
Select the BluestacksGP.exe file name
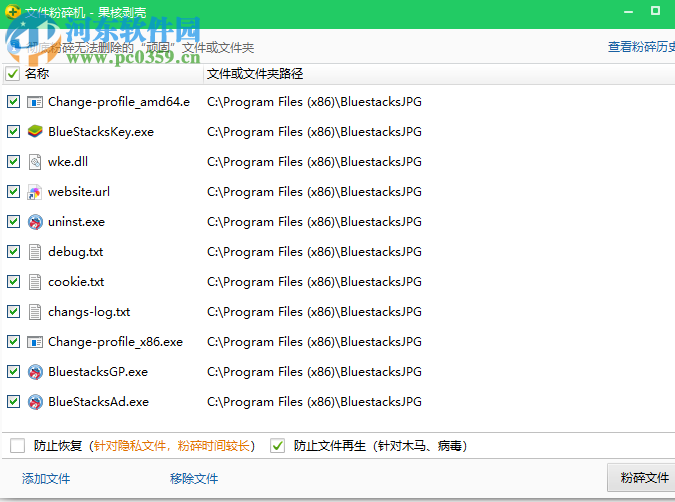tap(98, 372)
